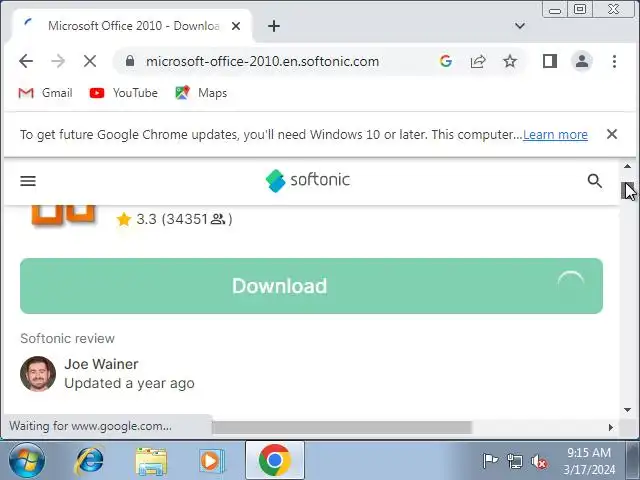640x480 pixels.
Task: Click the vertical scrollbar up arrow
Action: coord(627,166)
